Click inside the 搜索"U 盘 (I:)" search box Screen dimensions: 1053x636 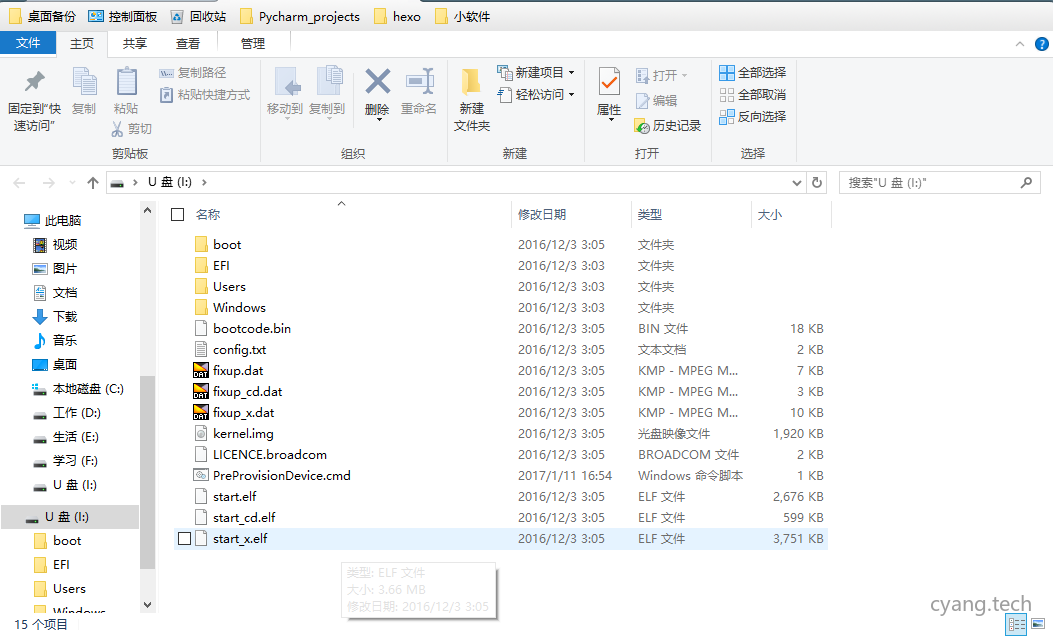pyautogui.click(x=930, y=182)
